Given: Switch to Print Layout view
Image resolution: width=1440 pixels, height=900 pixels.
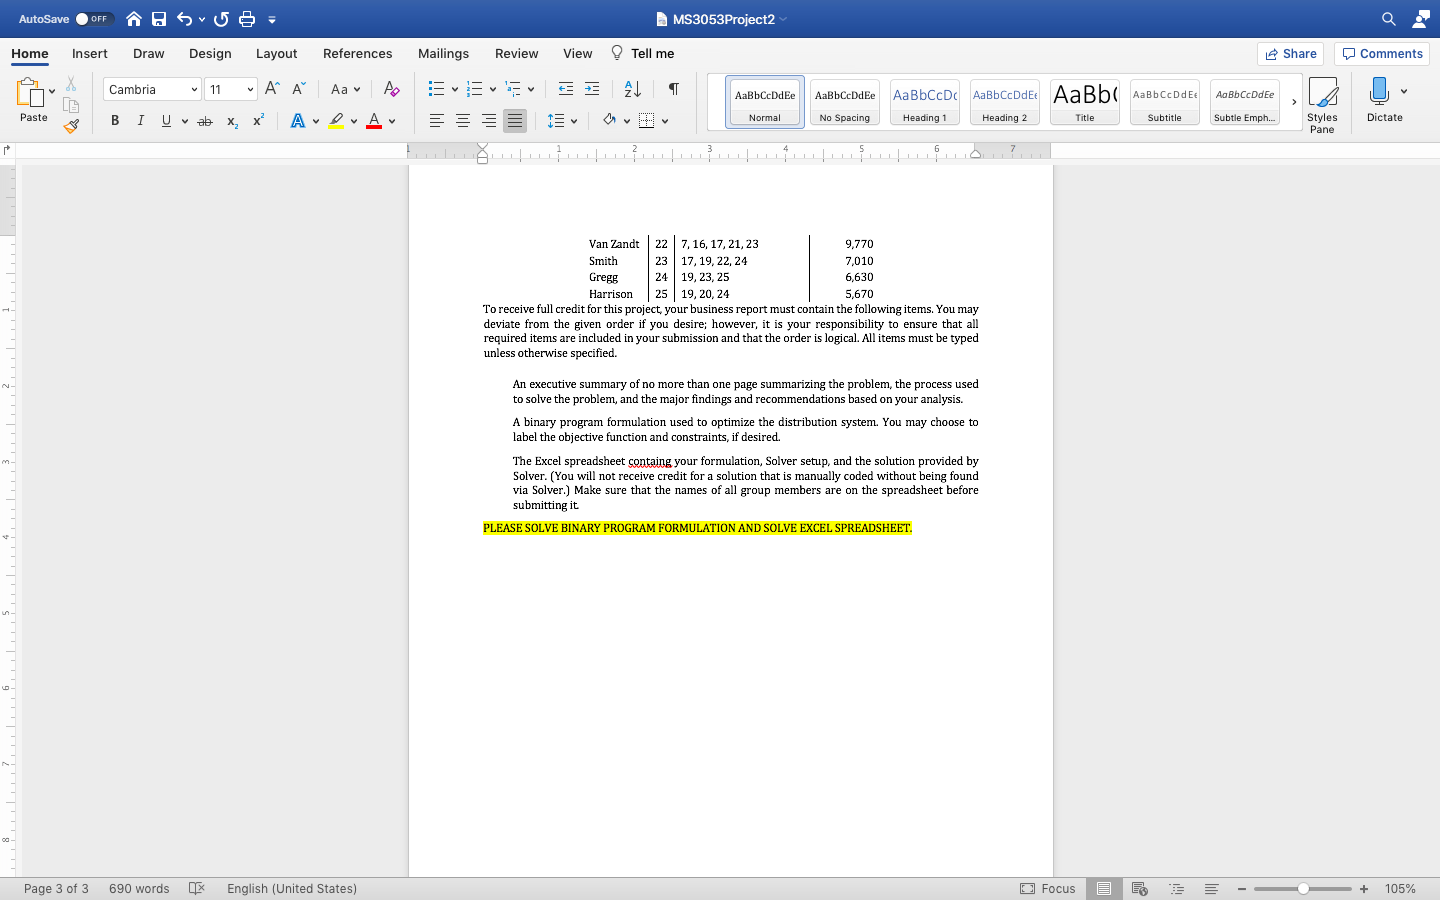Looking at the screenshot, I should 1104,888.
